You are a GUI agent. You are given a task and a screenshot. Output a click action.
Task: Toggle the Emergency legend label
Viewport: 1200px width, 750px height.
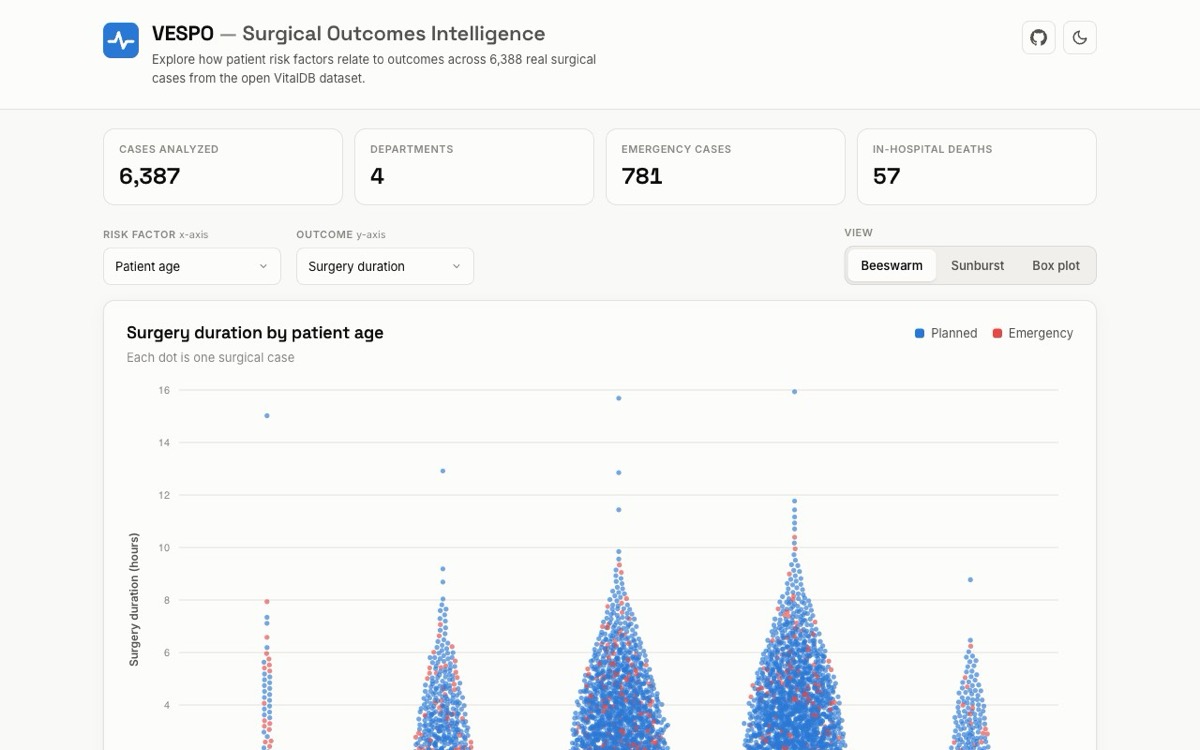[1040, 333]
